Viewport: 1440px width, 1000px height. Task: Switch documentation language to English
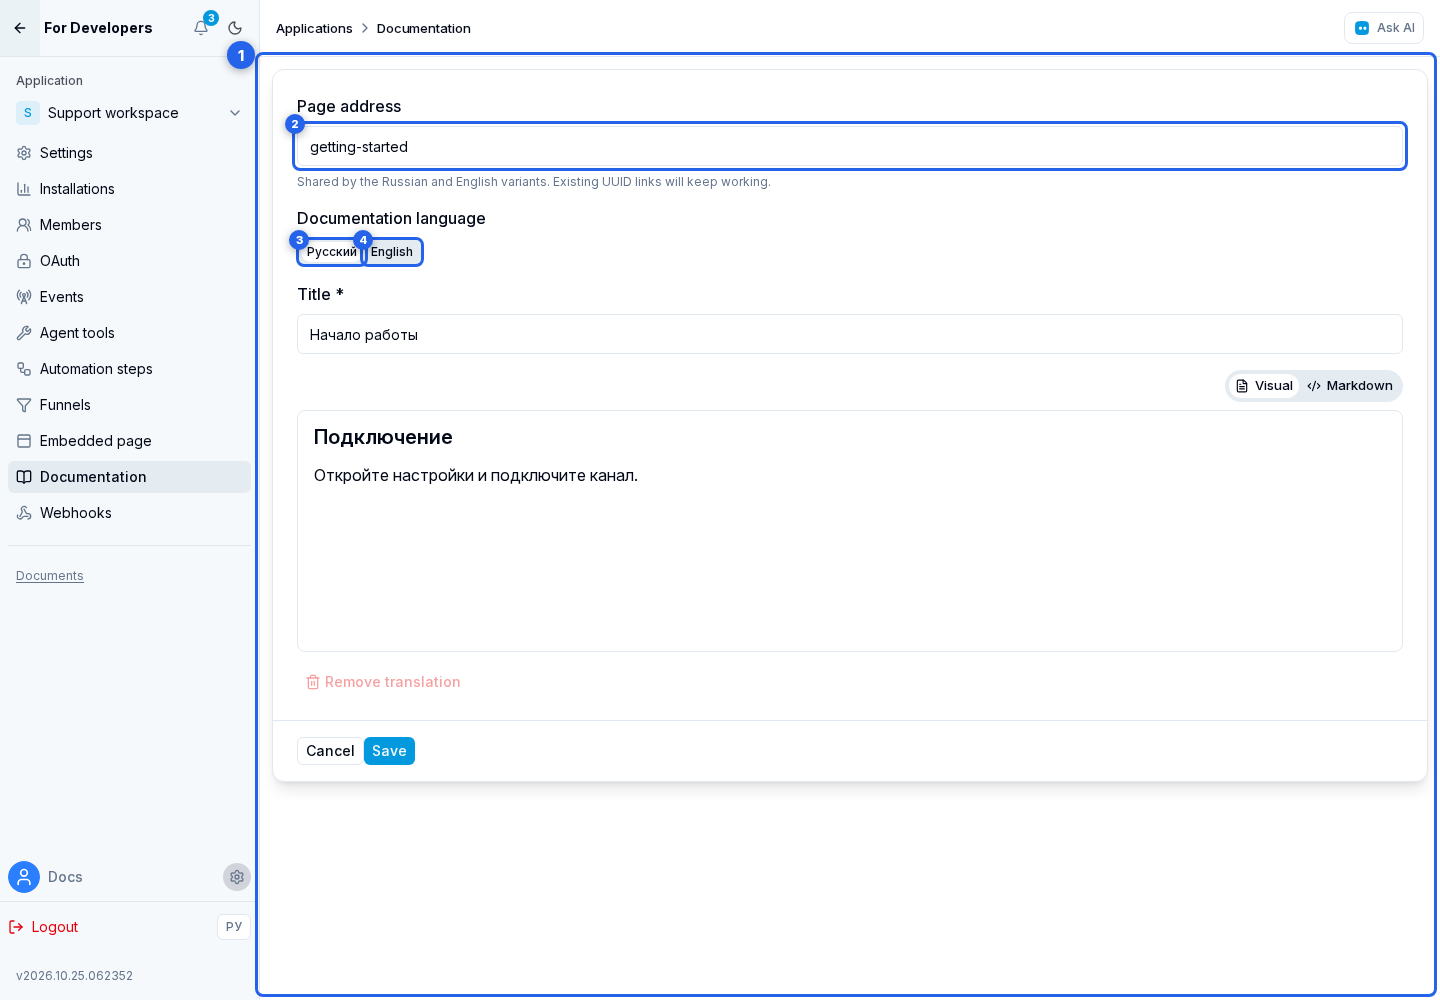click(392, 252)
